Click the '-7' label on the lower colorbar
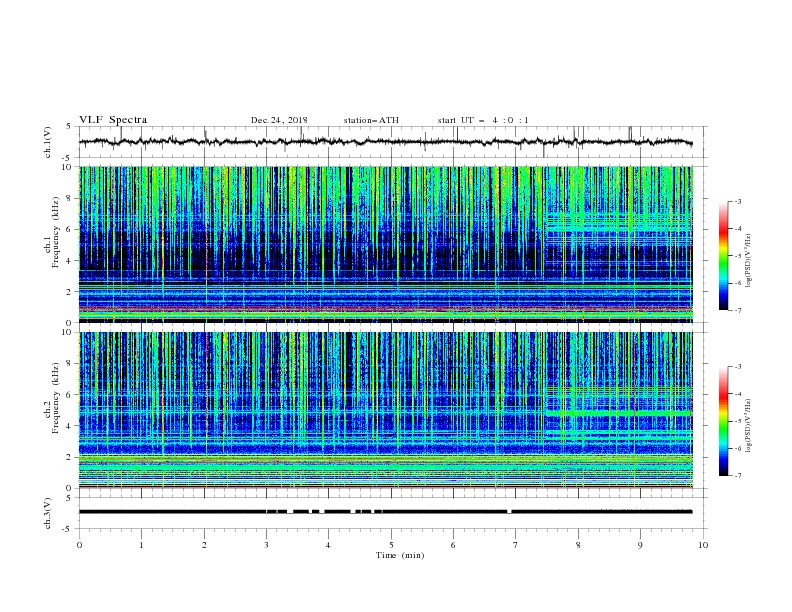792x612 pixels. 737,476
